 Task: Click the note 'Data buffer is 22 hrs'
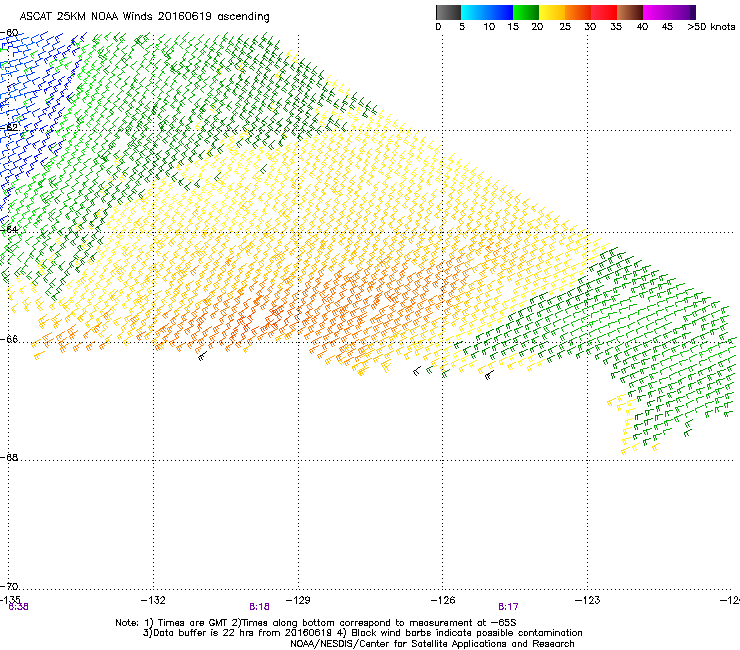(205, 633)
